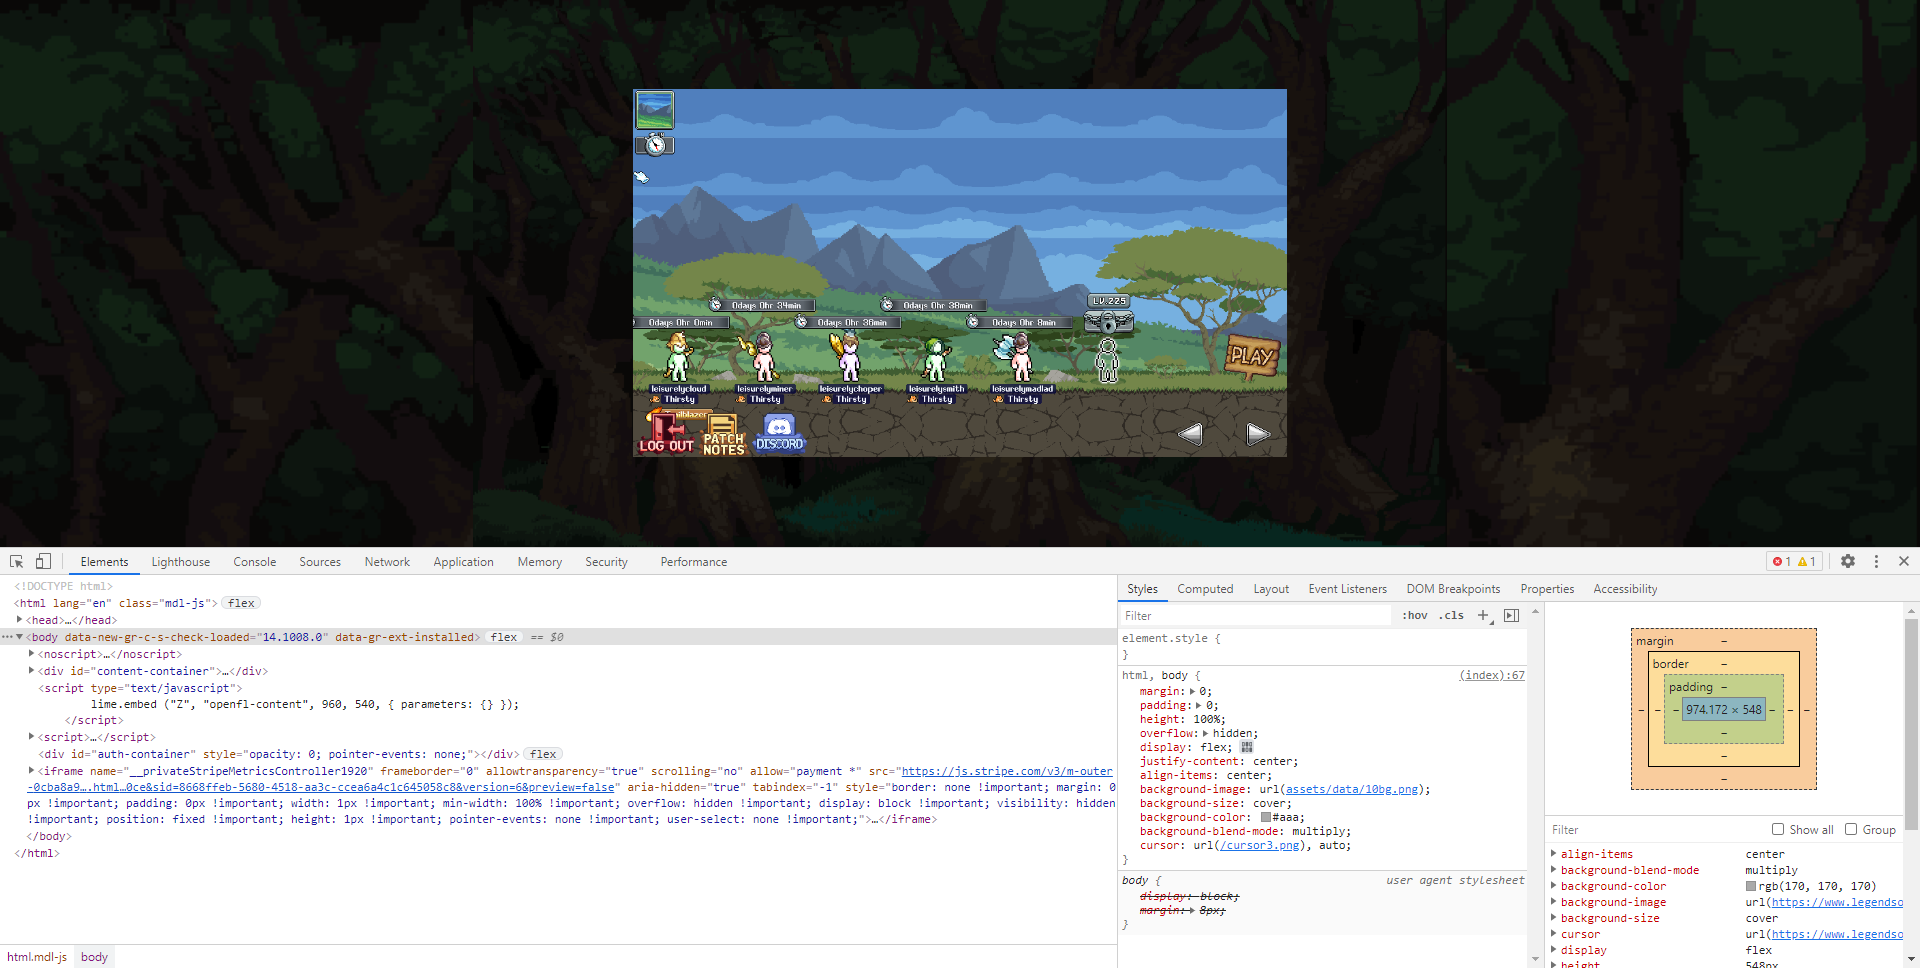Open Patch Notes in the game

[723, 436]
